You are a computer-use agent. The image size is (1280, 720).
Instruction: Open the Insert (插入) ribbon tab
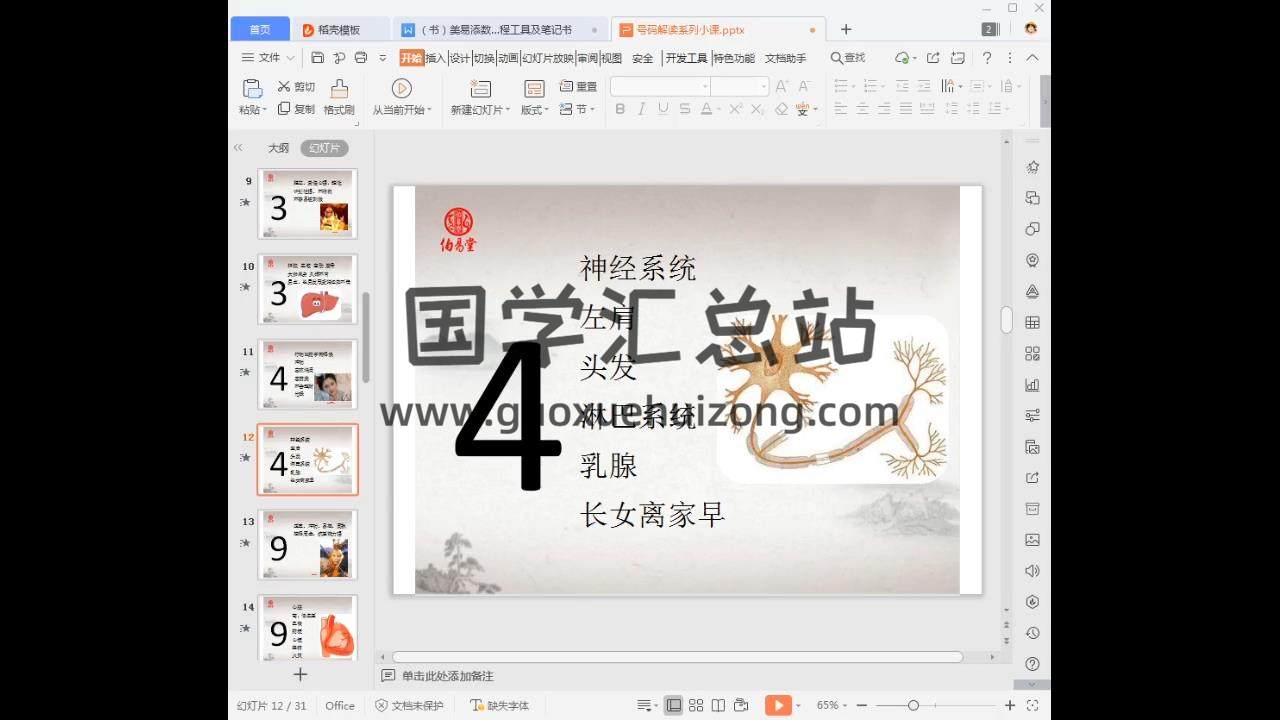[435, 58]
